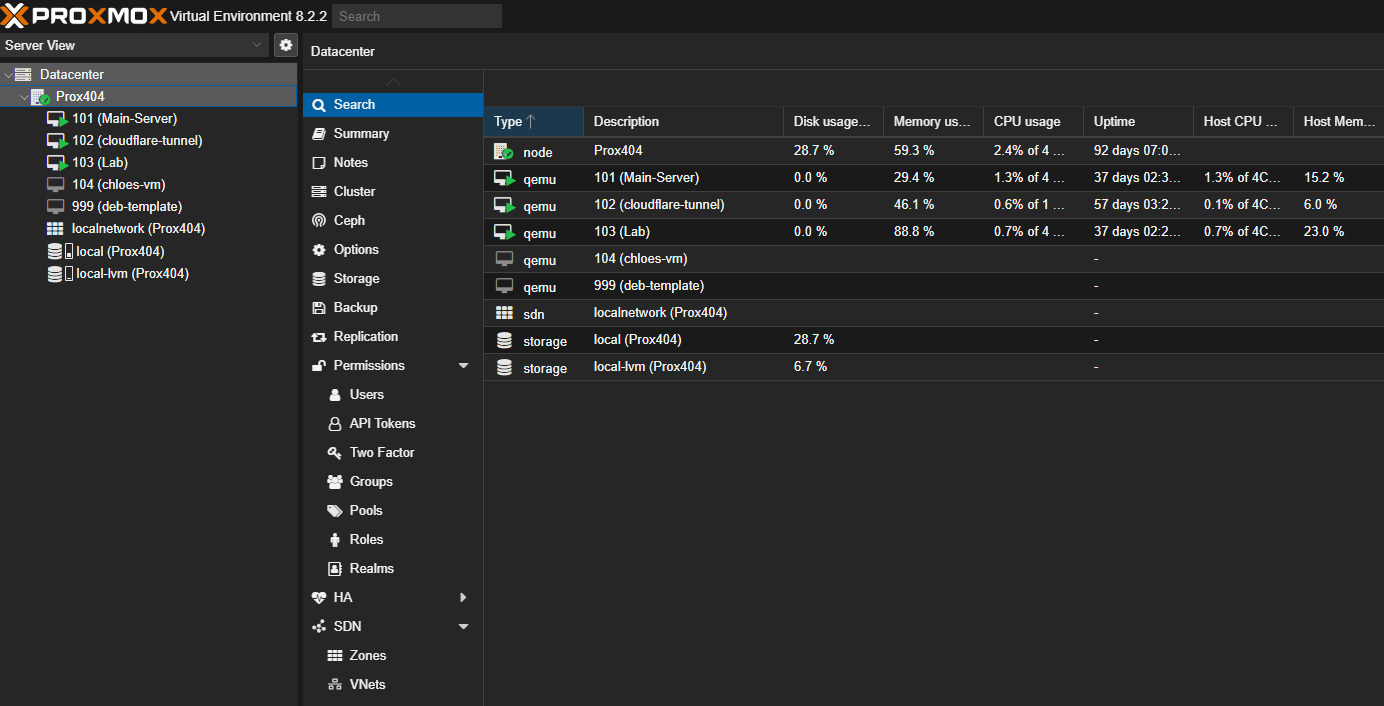Viewport: 1384px width, 706px height.
Task: Click the Prox404 node icon in results table
Action: point(504,152)
